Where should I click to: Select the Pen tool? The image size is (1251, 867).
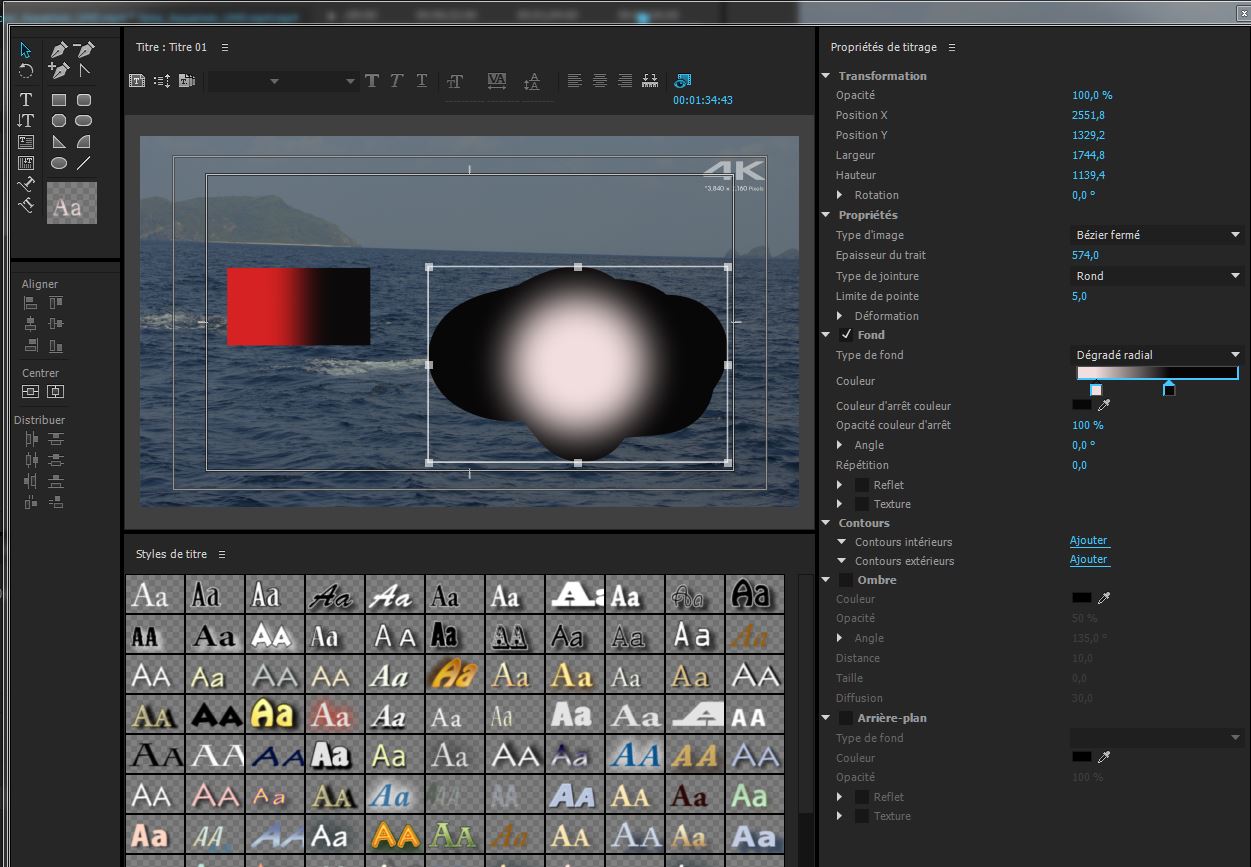tap(59, 49)
